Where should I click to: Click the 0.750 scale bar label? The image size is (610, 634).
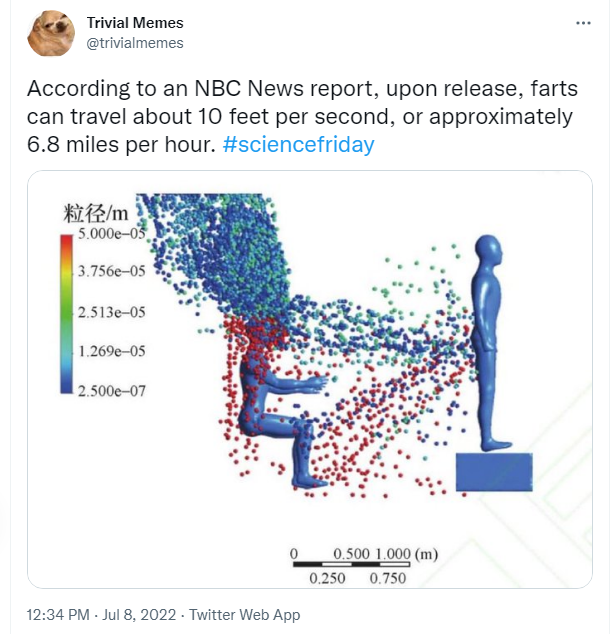pyautogui.click(x=386, y=578)
